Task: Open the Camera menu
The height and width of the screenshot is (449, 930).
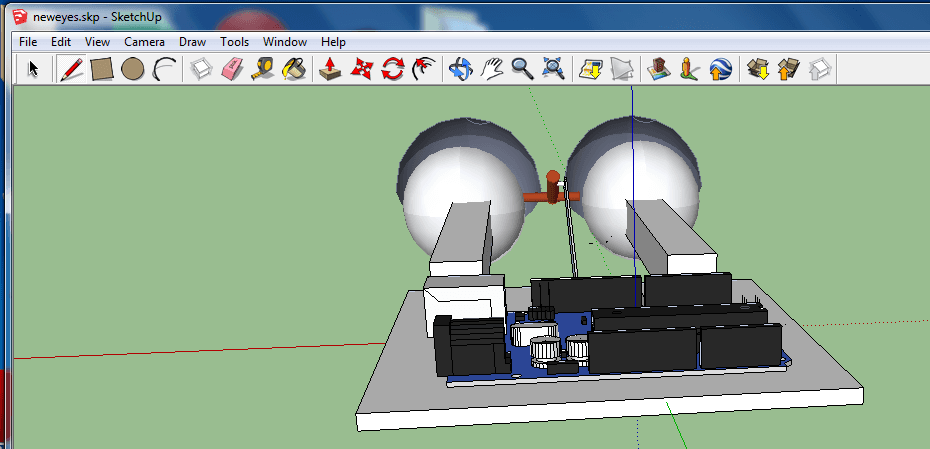Action: (x=145, y=42)
